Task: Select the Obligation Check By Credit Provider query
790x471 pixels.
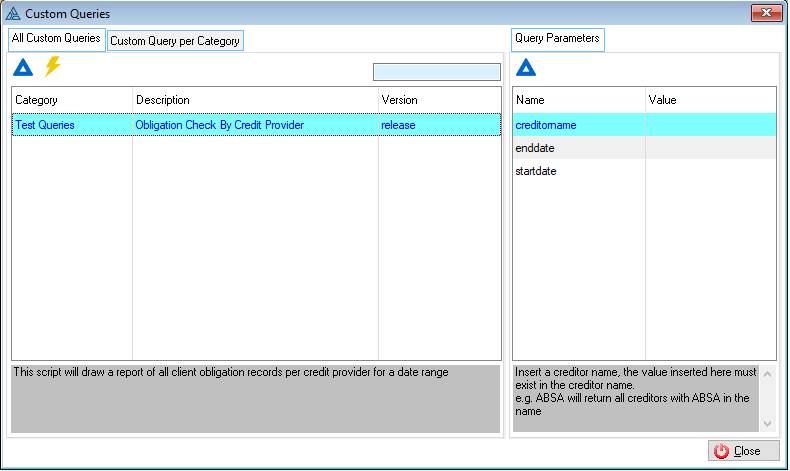Action: pyautogui.click(x=219, y=126)
